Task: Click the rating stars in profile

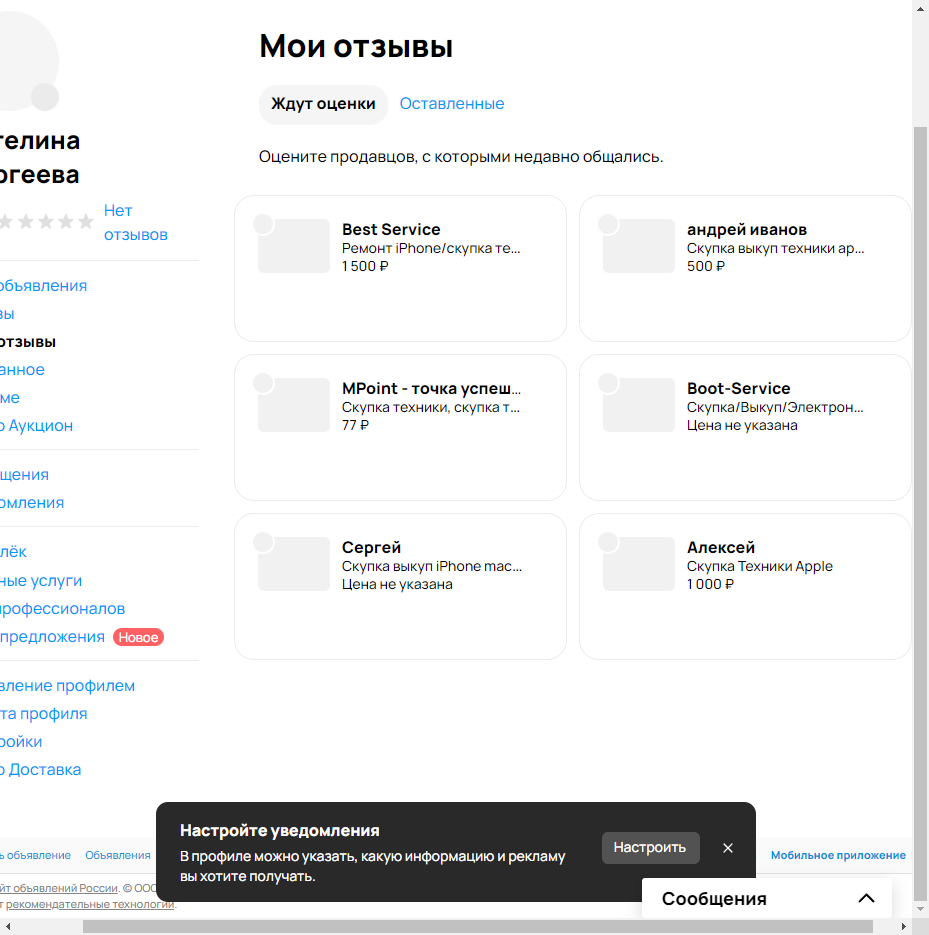Action: [x=47, y=222]
